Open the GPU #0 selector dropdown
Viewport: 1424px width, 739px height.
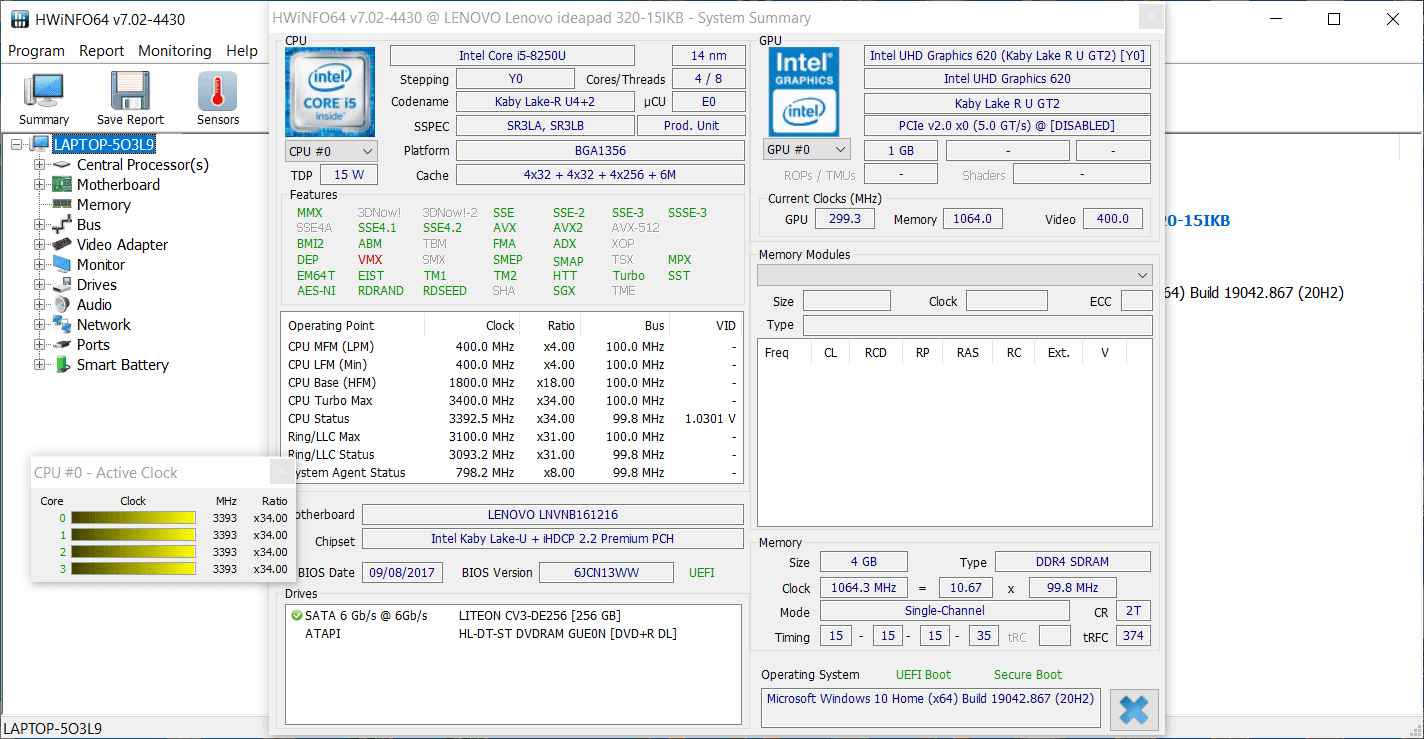(x=807, y=150)
